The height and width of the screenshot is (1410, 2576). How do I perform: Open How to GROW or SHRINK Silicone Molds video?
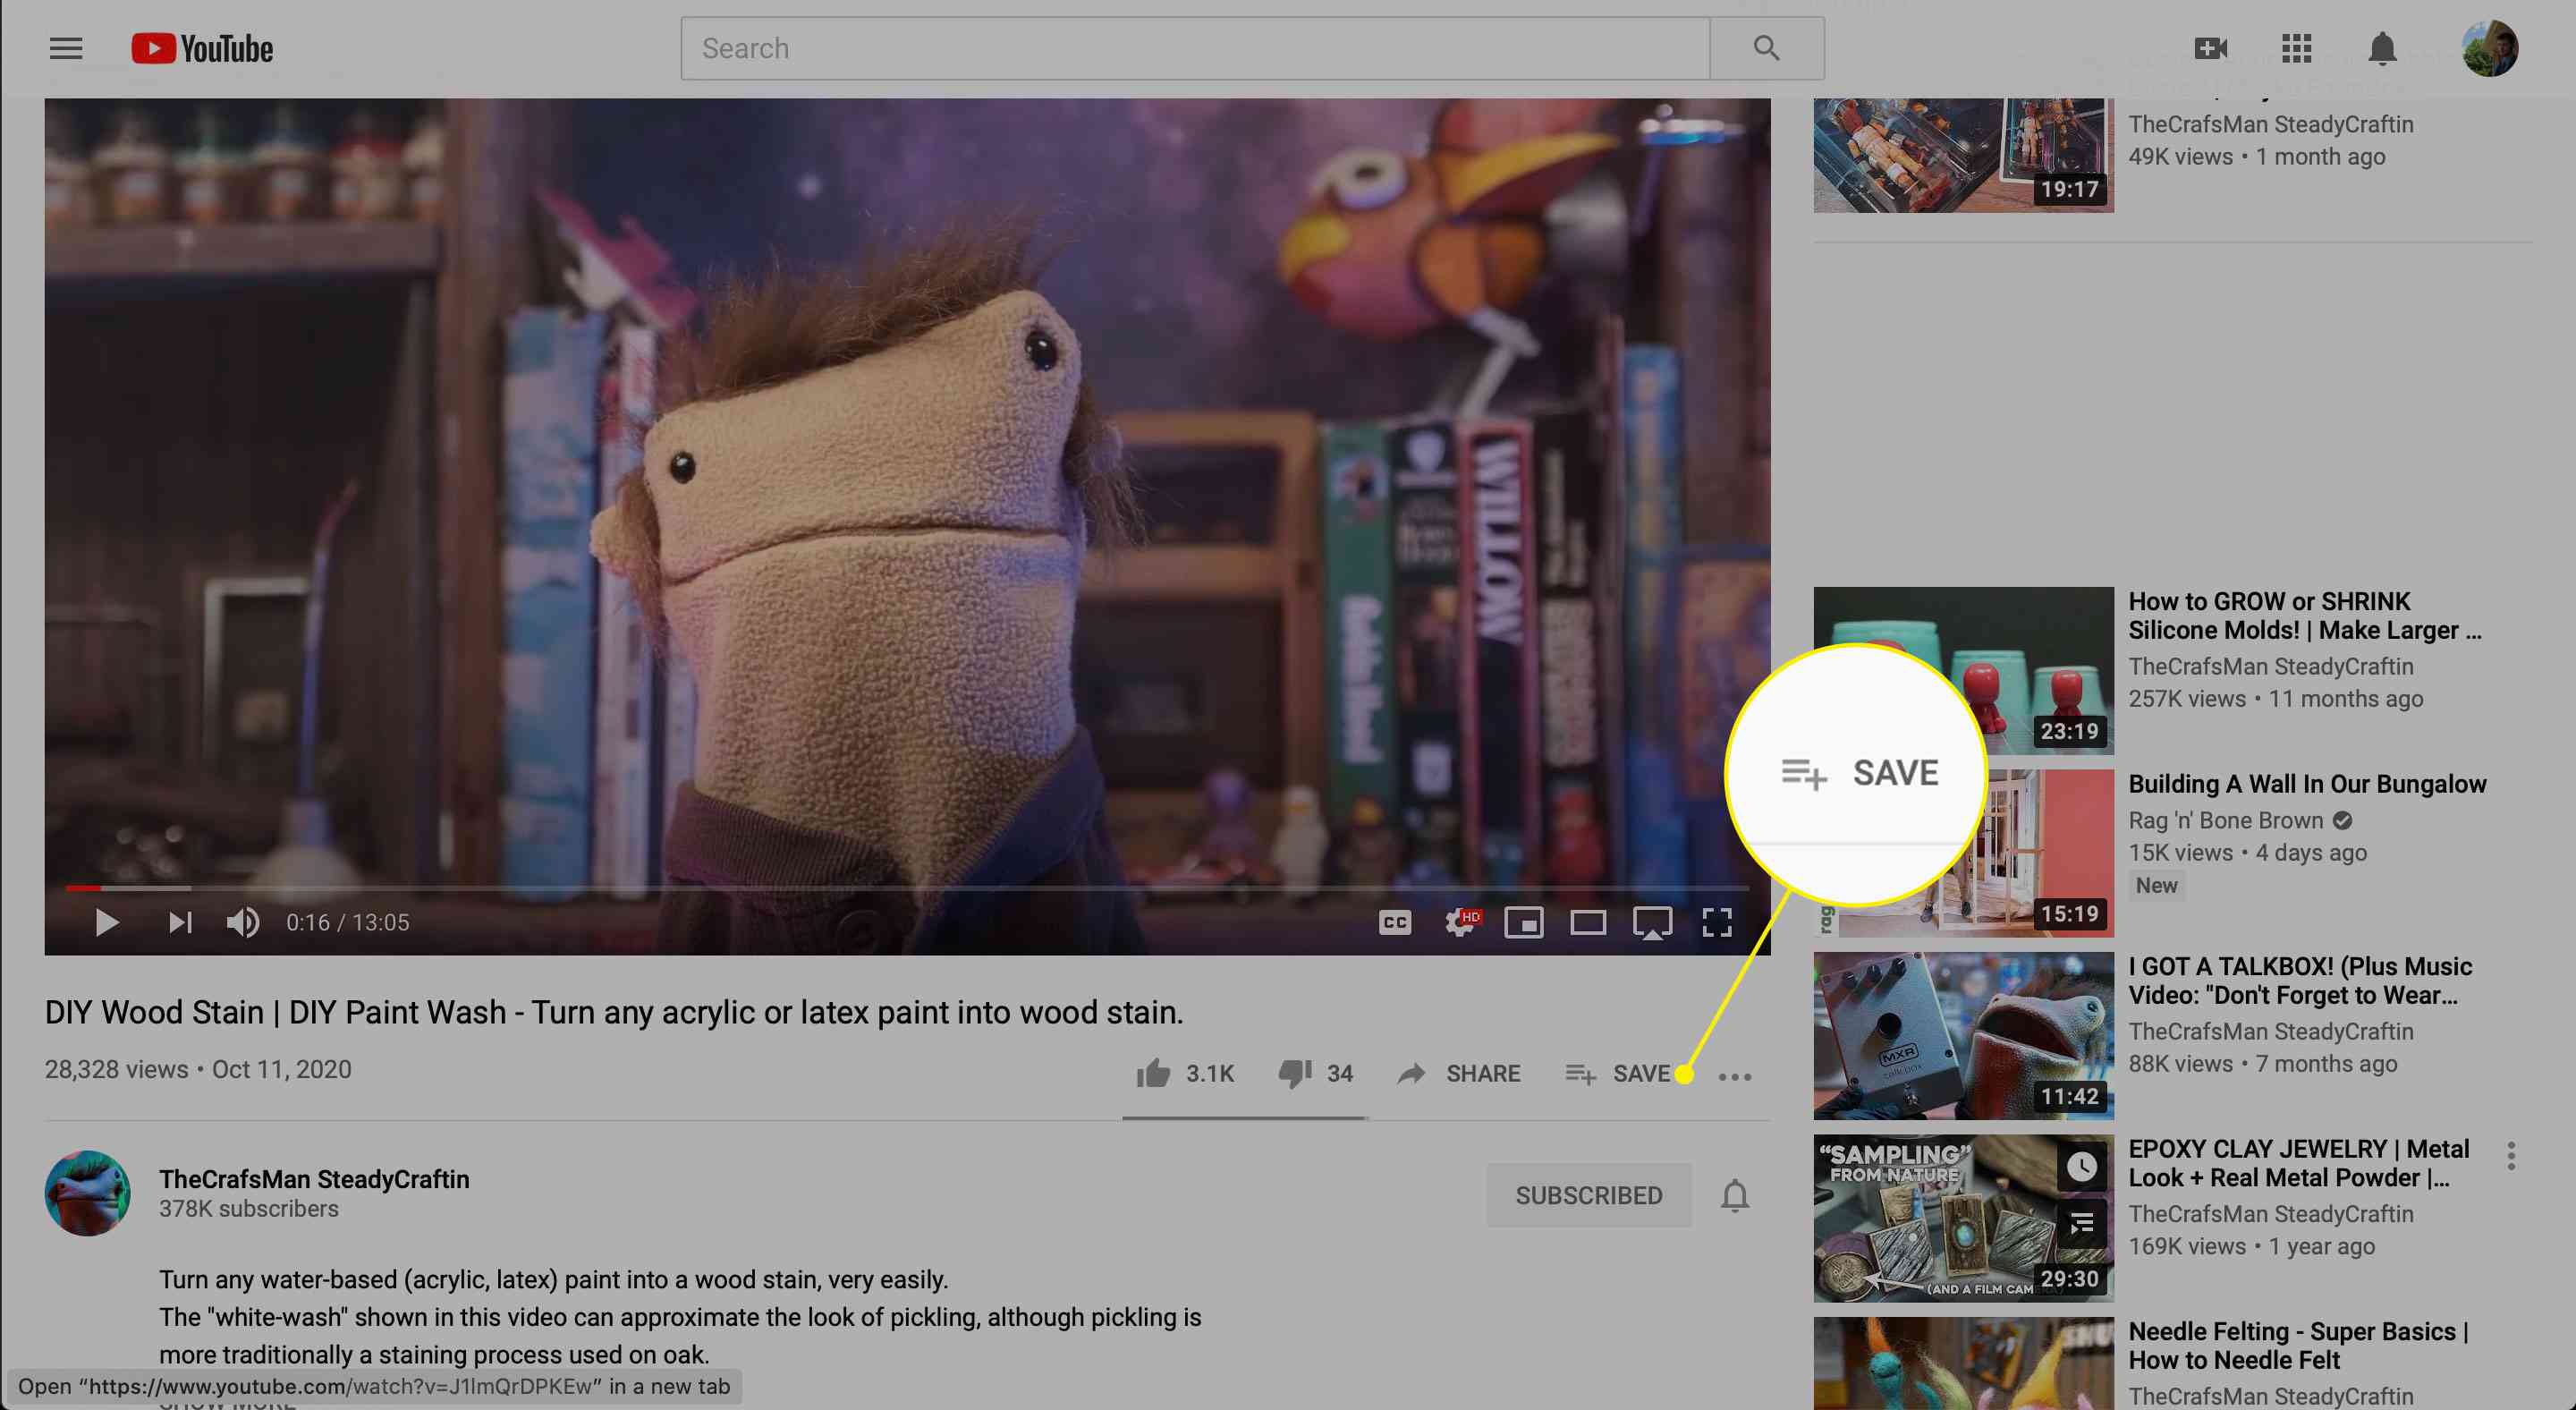(2304, 615)
